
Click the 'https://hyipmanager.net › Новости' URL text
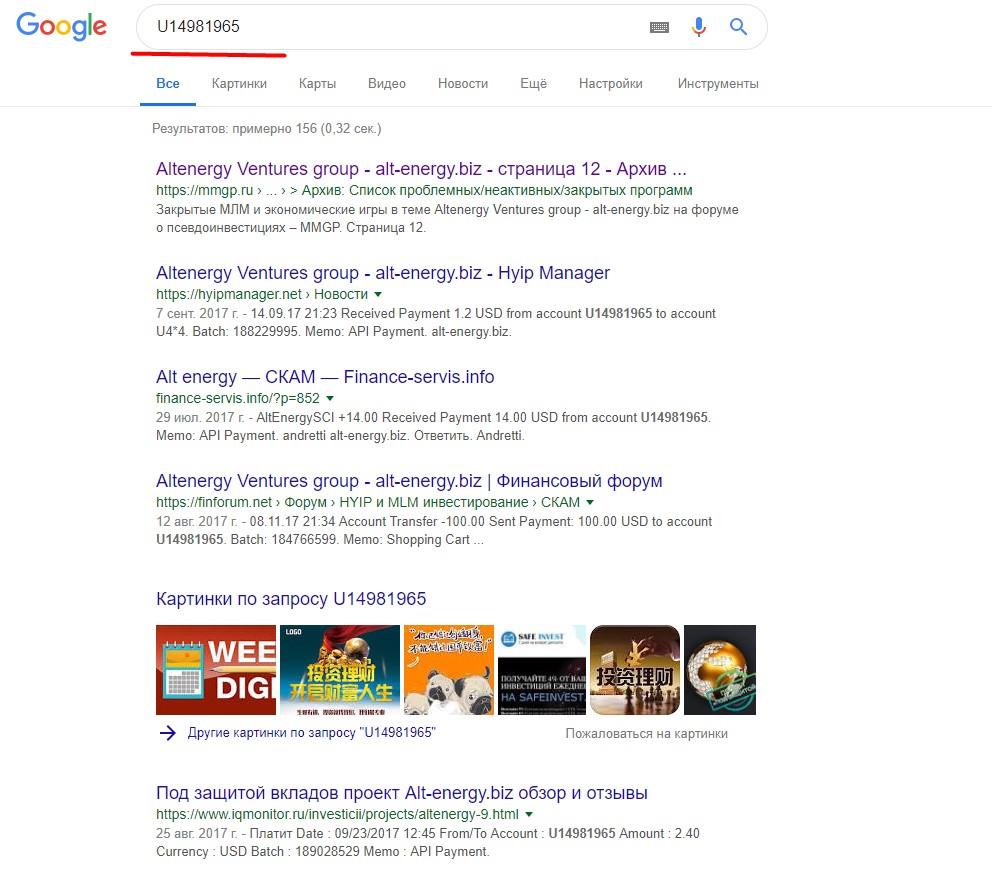click(x=262, y=294)
